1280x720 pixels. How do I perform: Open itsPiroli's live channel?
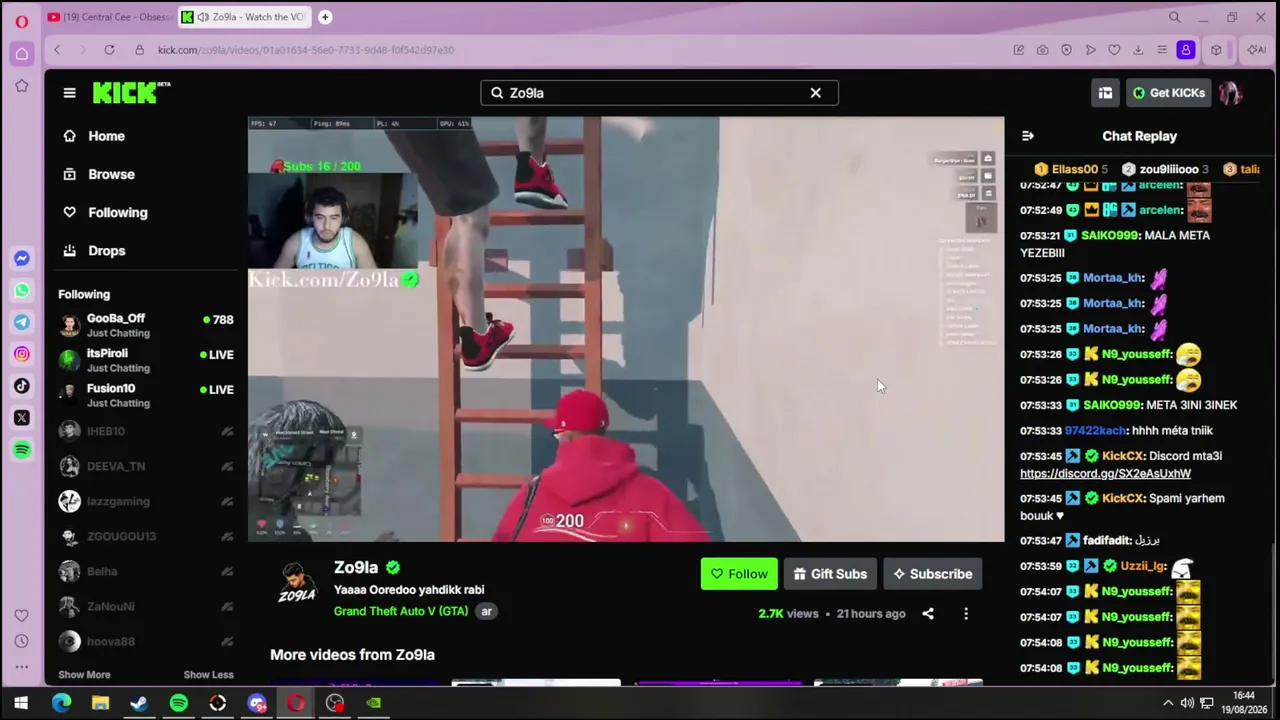pos(146,360)
